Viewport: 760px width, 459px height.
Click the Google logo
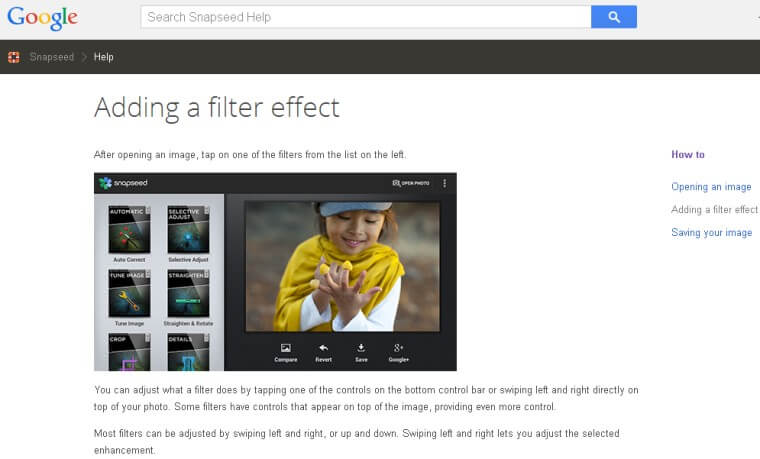point(42,18)
